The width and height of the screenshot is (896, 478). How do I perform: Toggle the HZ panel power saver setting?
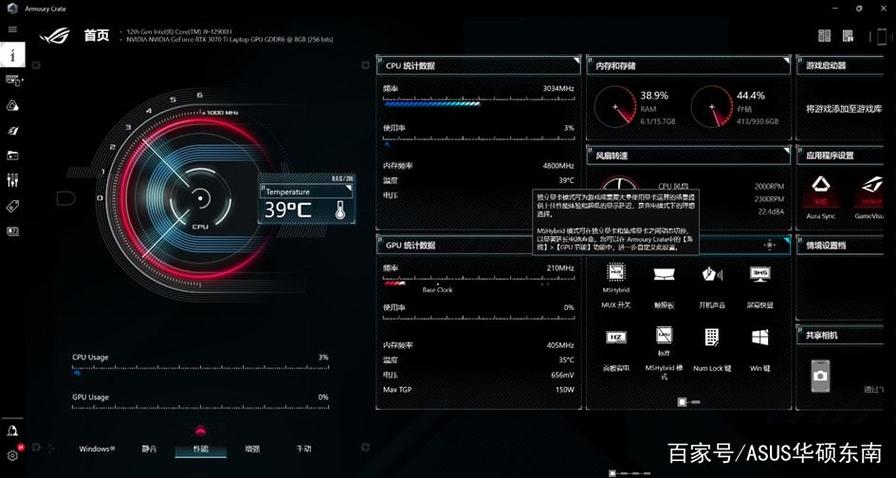click(x=616, y=350)
